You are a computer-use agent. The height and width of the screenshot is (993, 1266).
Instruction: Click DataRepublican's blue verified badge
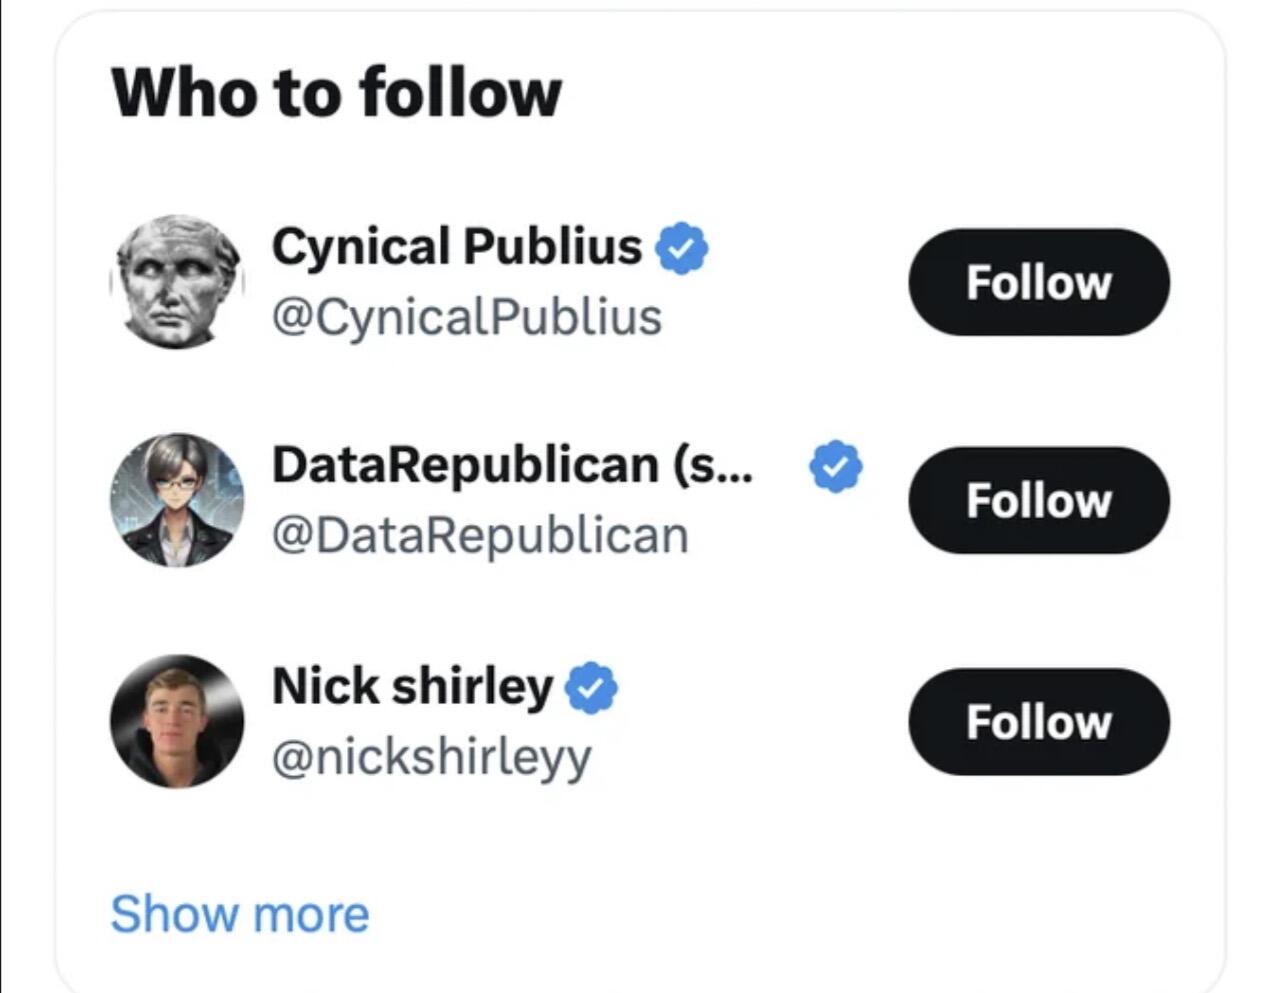pos(836,465)
